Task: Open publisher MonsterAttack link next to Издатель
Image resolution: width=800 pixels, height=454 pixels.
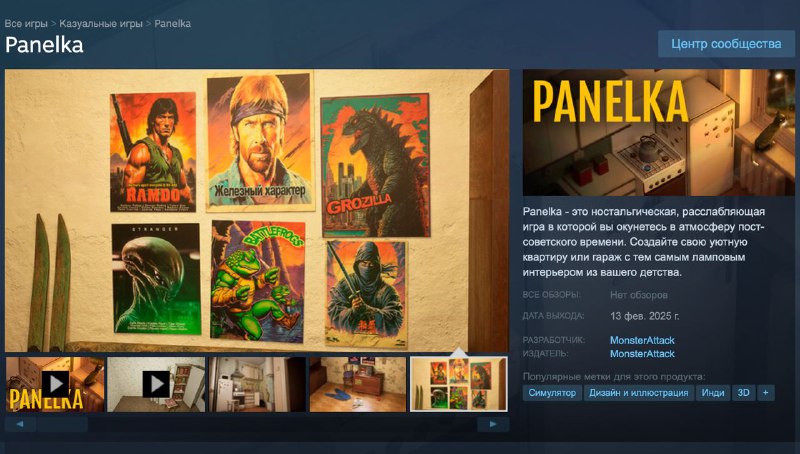Action: click(642, 354)
